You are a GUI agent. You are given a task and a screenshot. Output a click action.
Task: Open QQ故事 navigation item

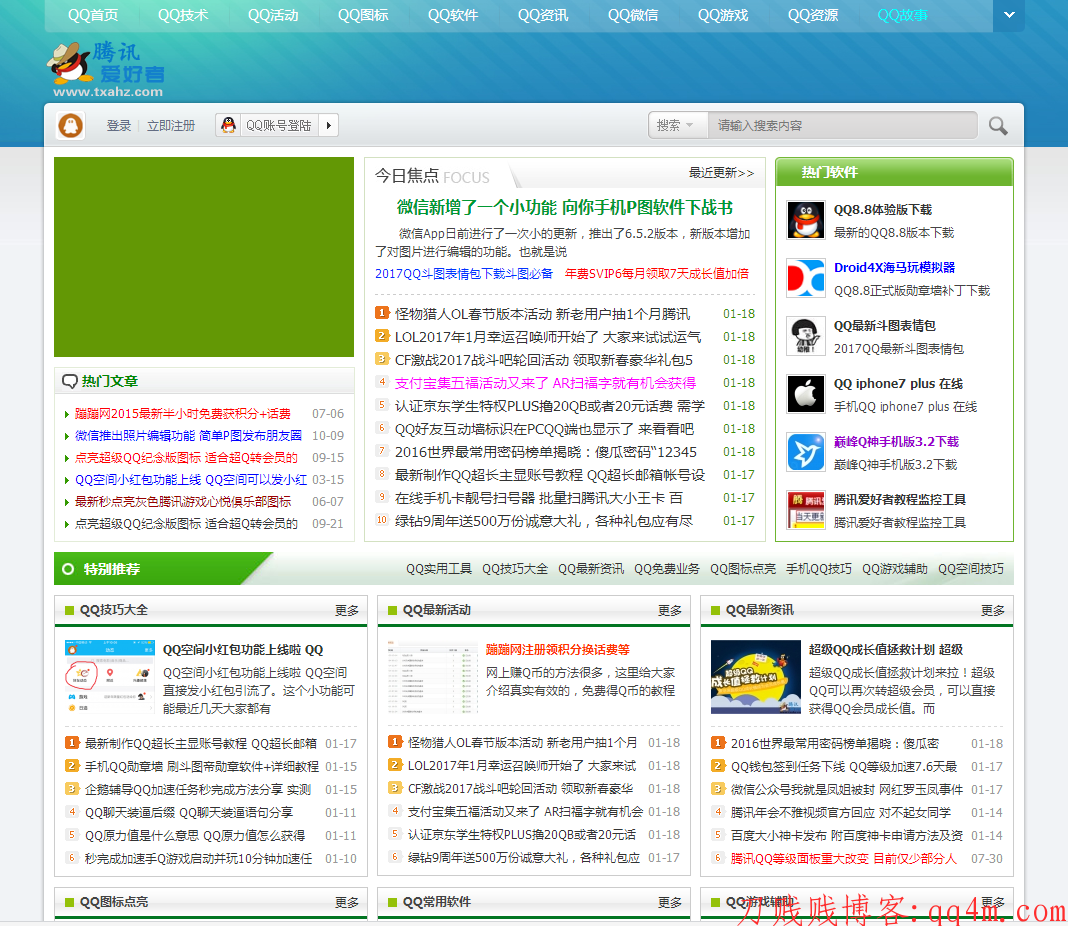(902, 15)
